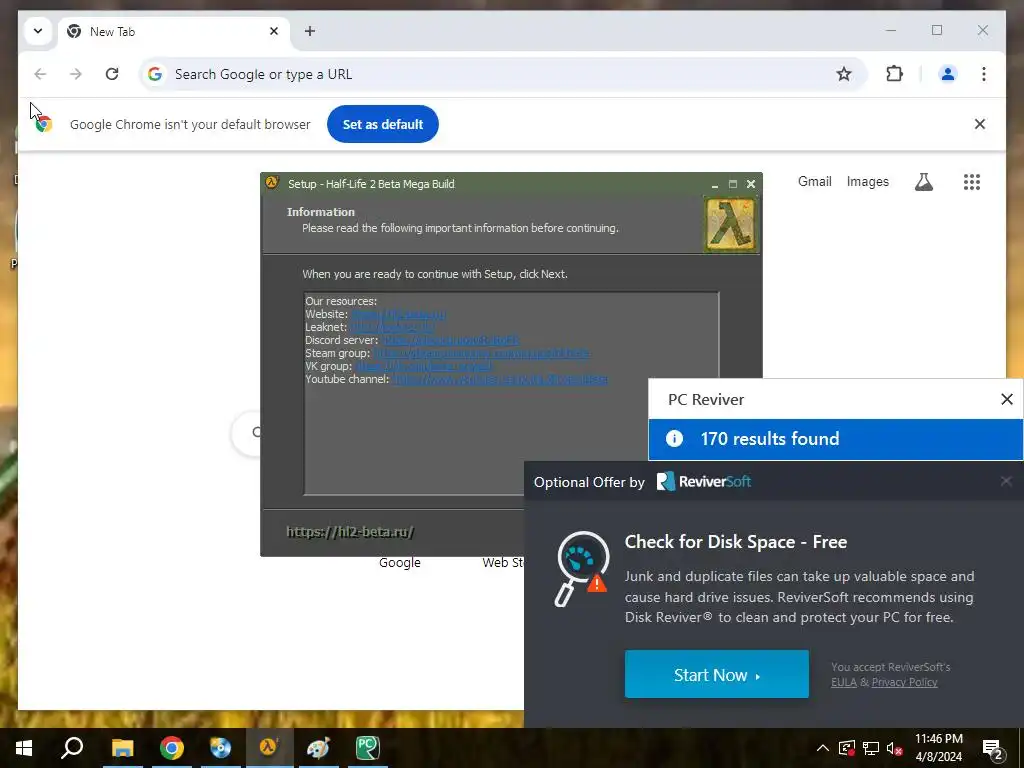Open the VK group link in setup
The width and height of the screenshot is (1024, 768).
click(423, 366)
